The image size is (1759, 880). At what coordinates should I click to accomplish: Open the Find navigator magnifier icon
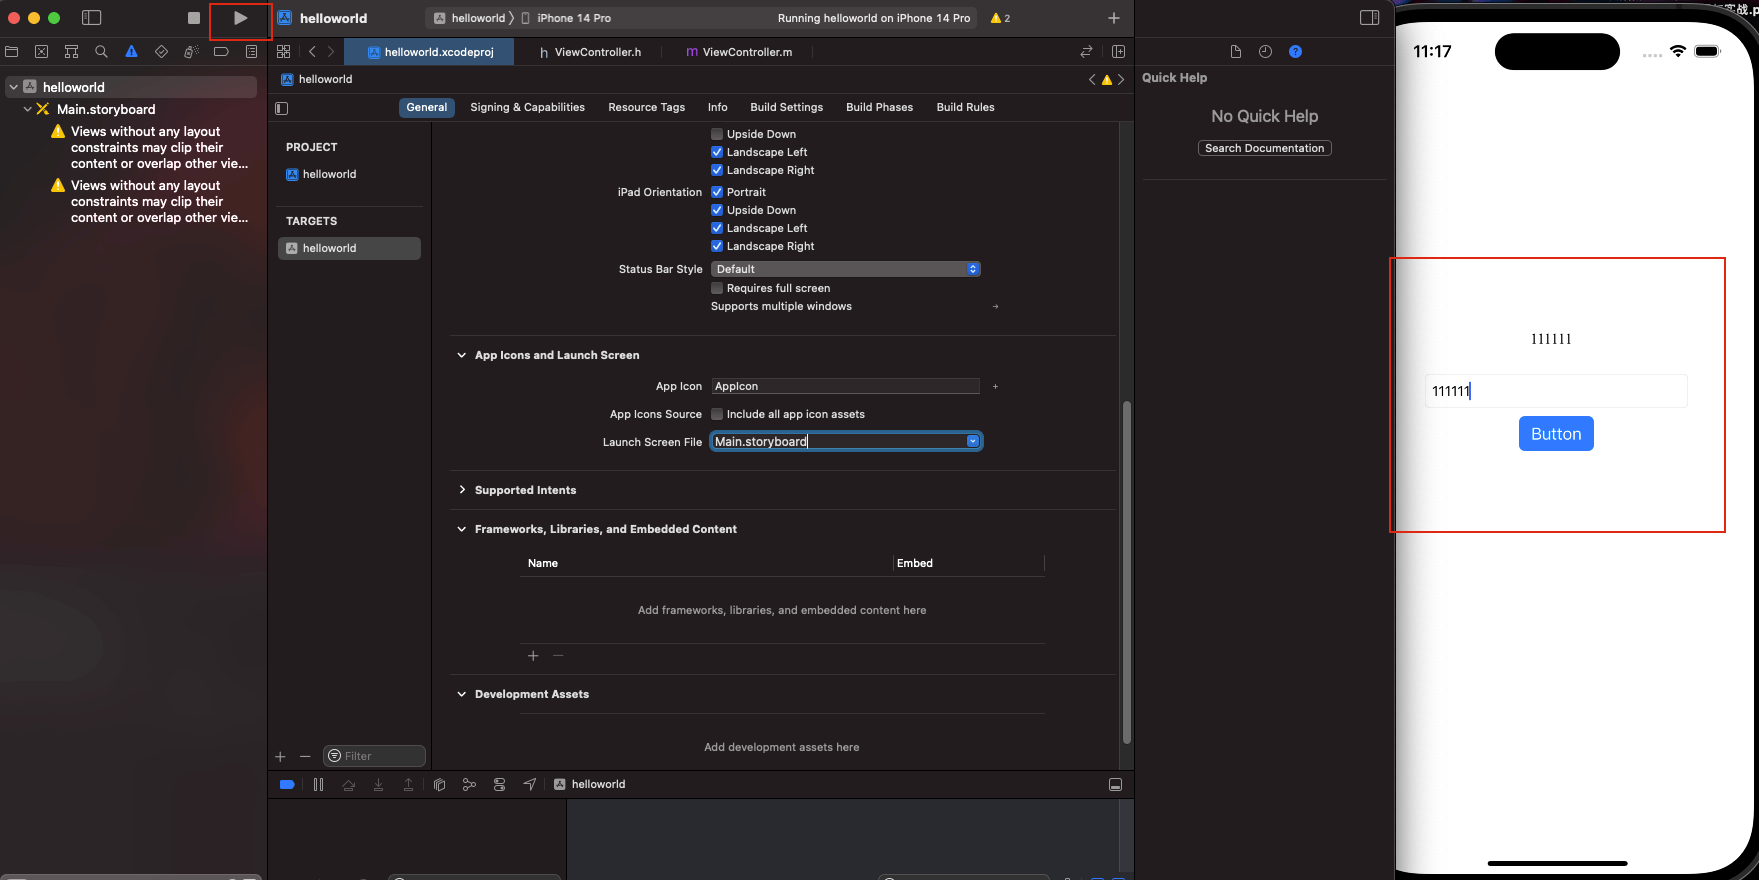click(101, 52)
